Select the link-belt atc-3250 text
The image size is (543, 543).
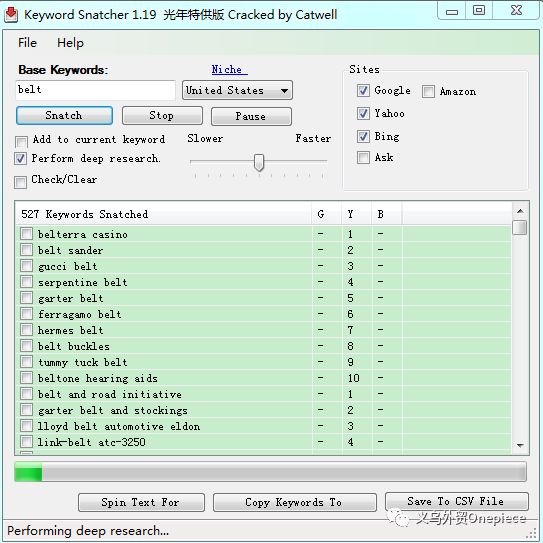click(91, 442)
